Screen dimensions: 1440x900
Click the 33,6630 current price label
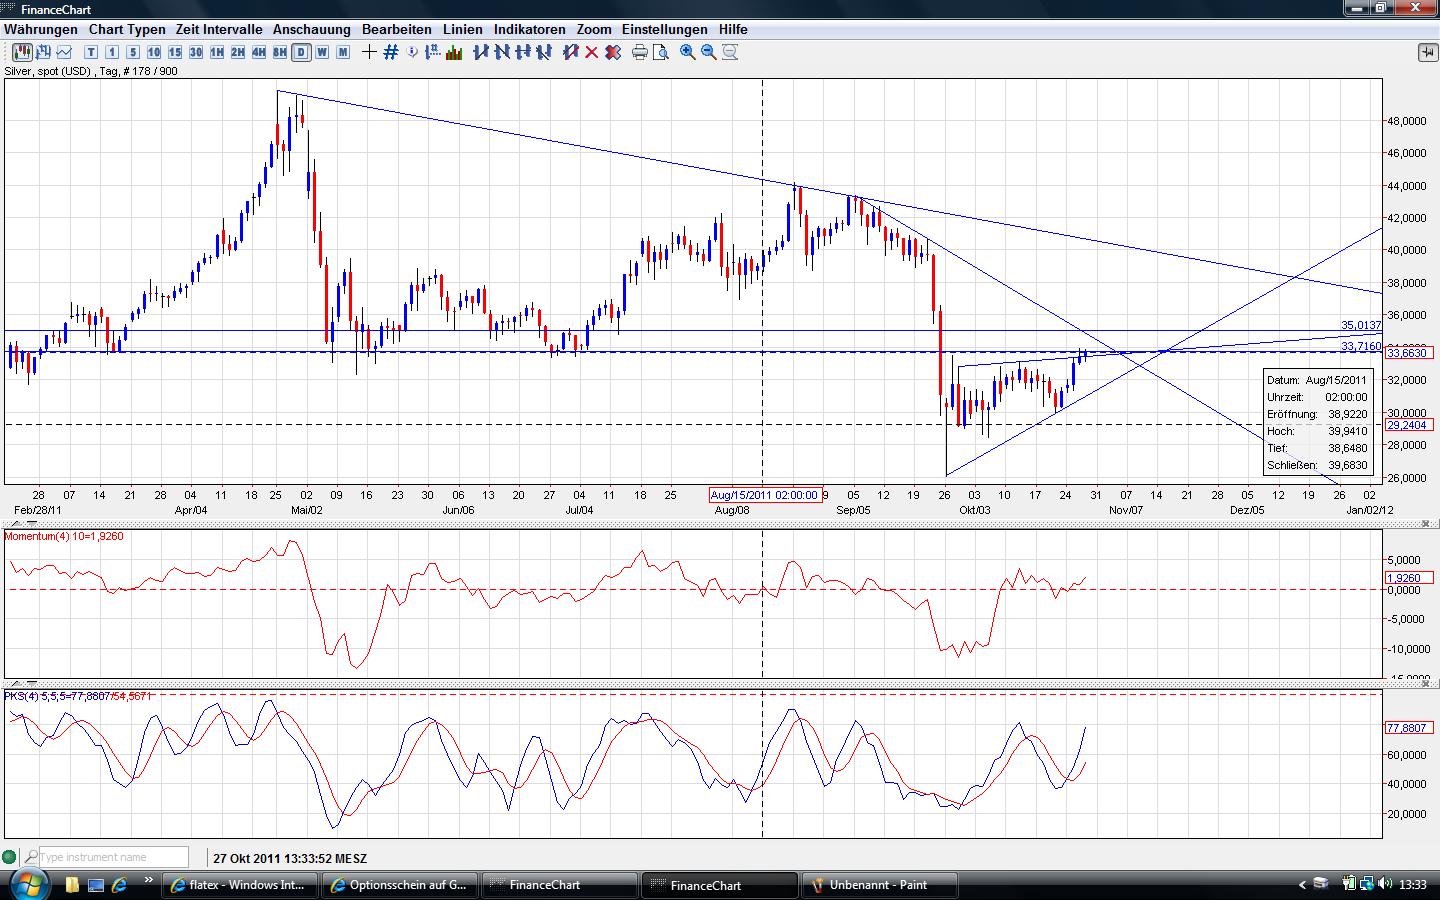click(1409, 353)
